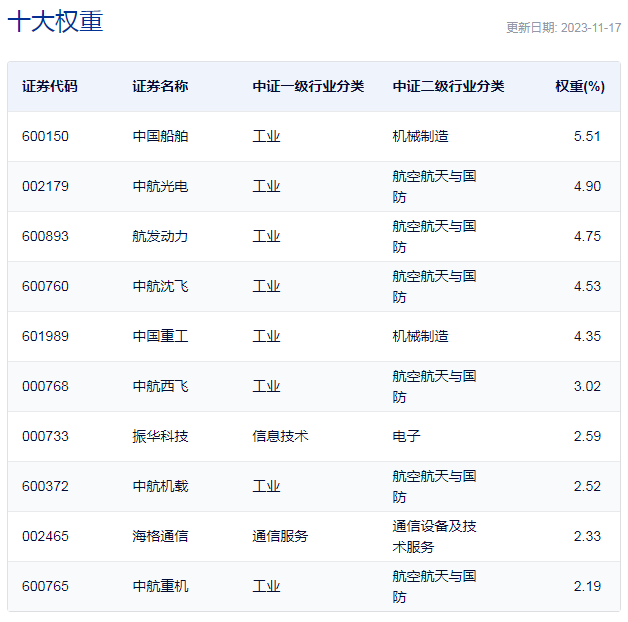Click the 通信设备及技术服务 sub-industry cell
Image resolution: width=628 pixels, height=622 pixels.
(434, 536)
